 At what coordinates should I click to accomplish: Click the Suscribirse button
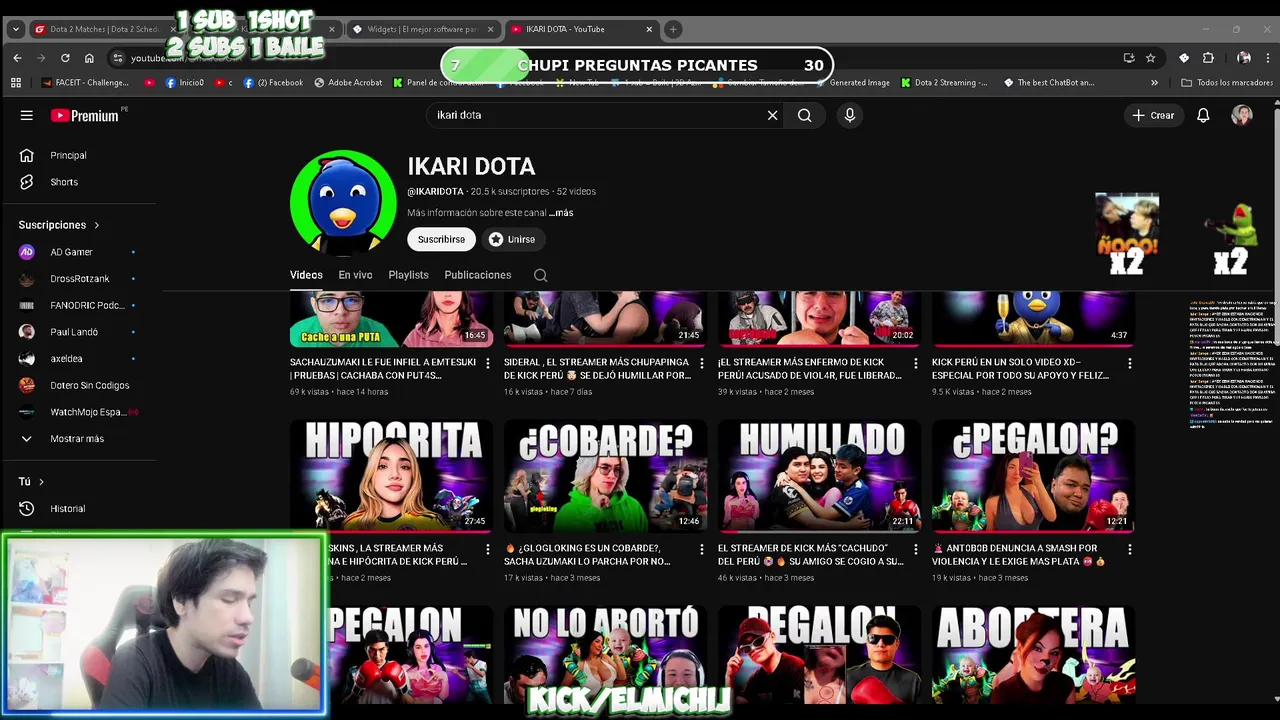pos(441,240)
